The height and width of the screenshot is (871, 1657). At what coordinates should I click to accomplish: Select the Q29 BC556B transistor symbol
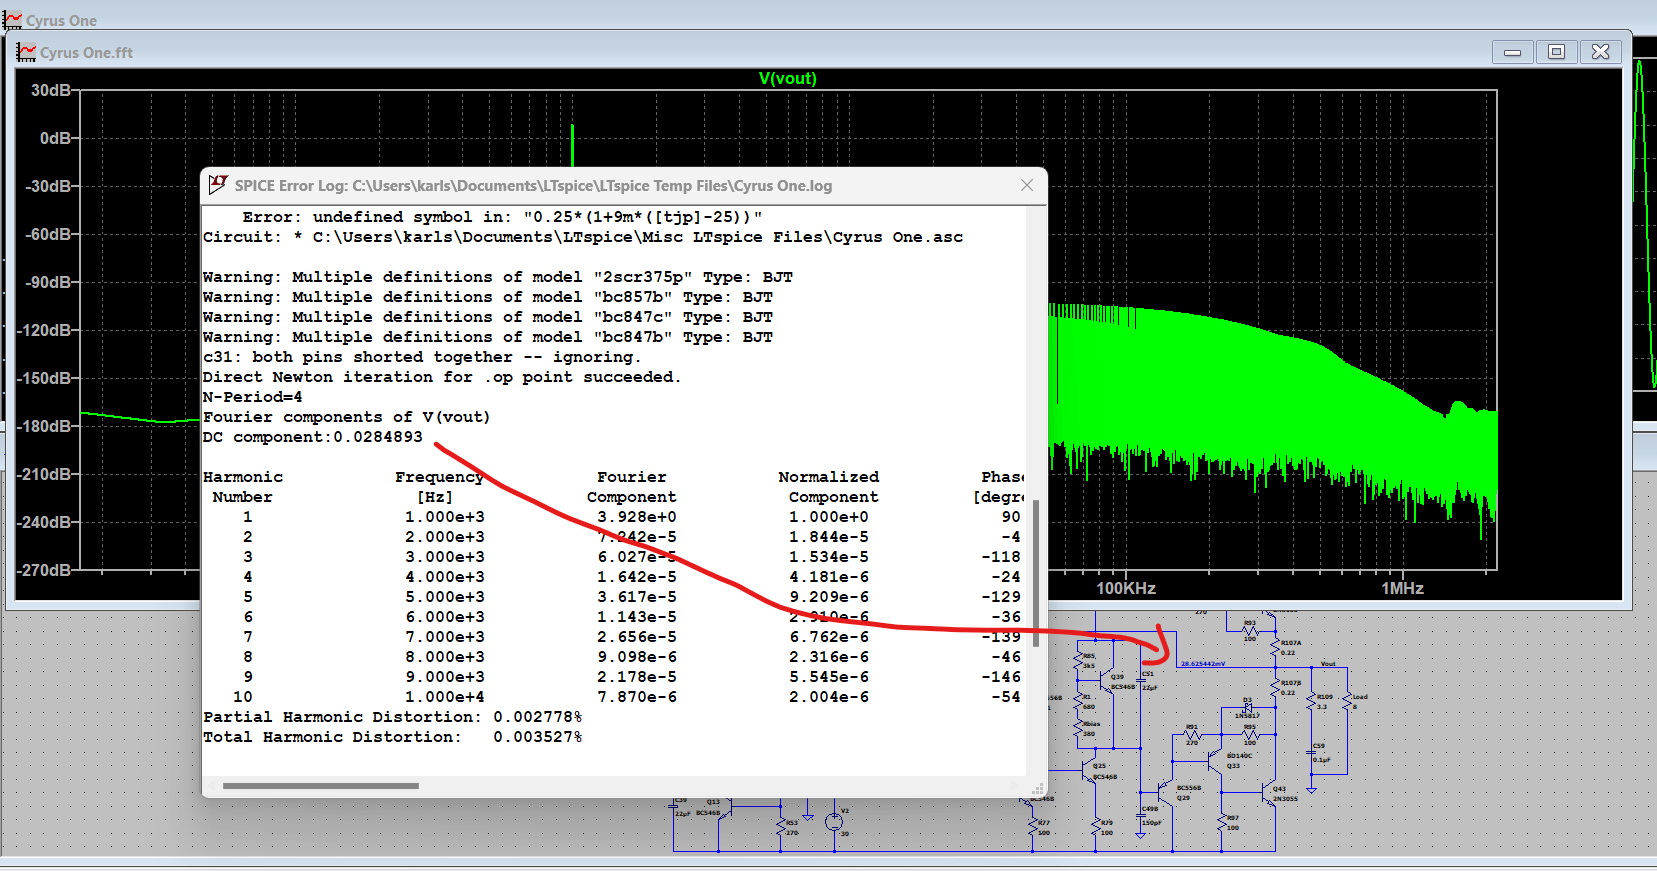1166,793
